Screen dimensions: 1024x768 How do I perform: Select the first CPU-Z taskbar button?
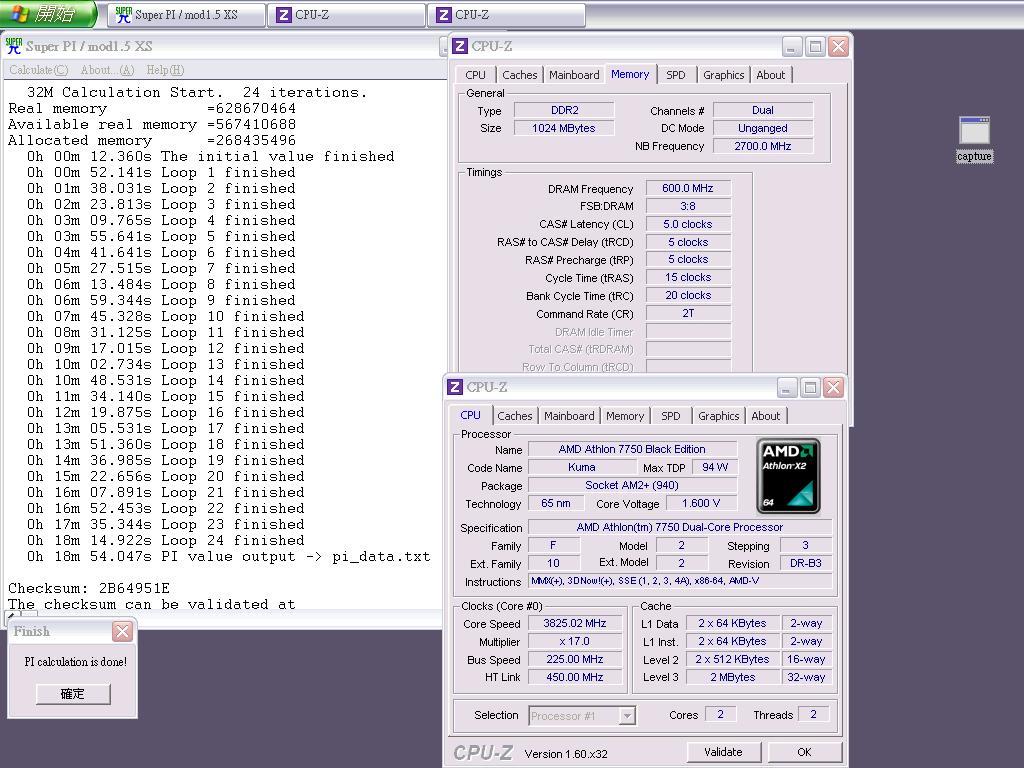coord(347,15)
